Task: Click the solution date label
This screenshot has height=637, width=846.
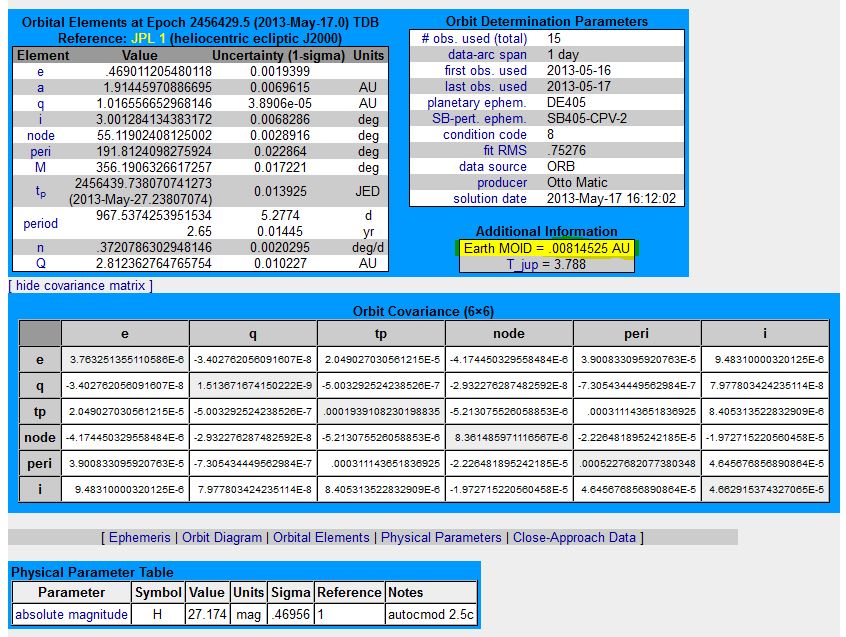Action: (x=489, y=198)
